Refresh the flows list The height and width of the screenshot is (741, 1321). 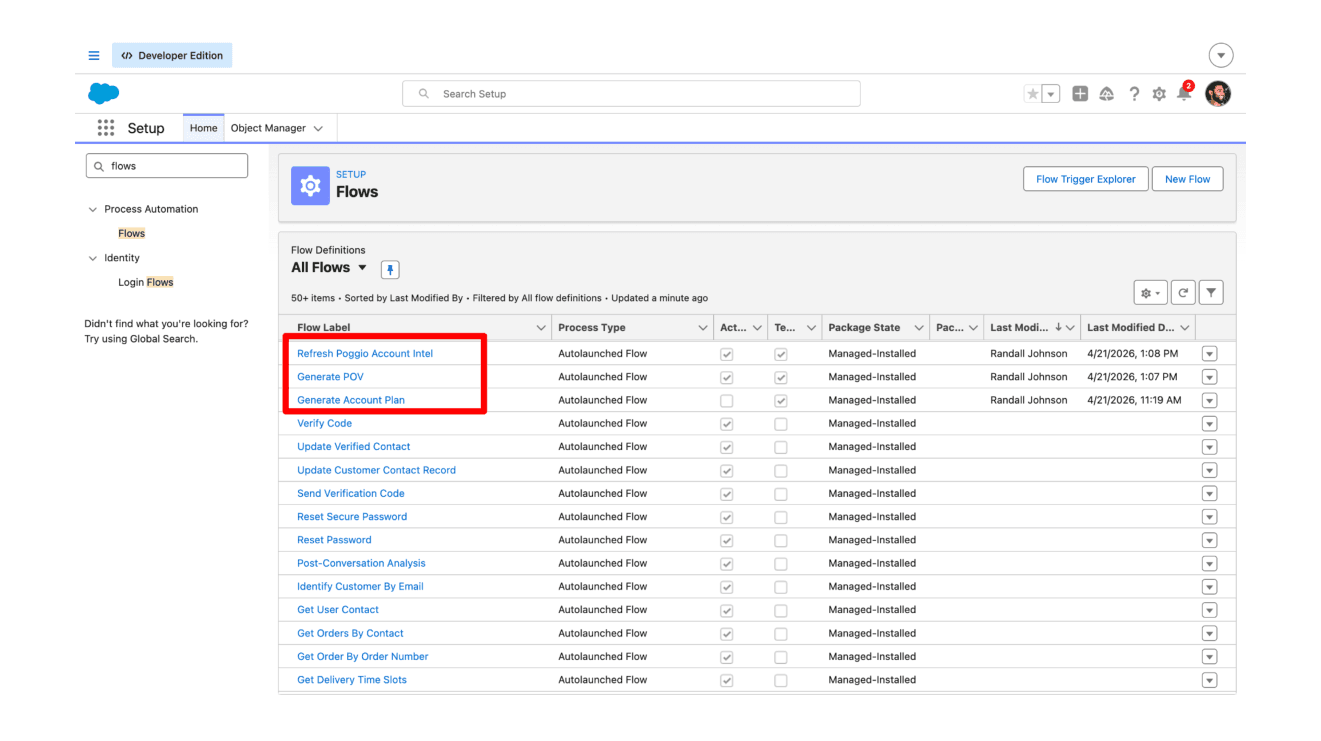[x=1183, y=293]
